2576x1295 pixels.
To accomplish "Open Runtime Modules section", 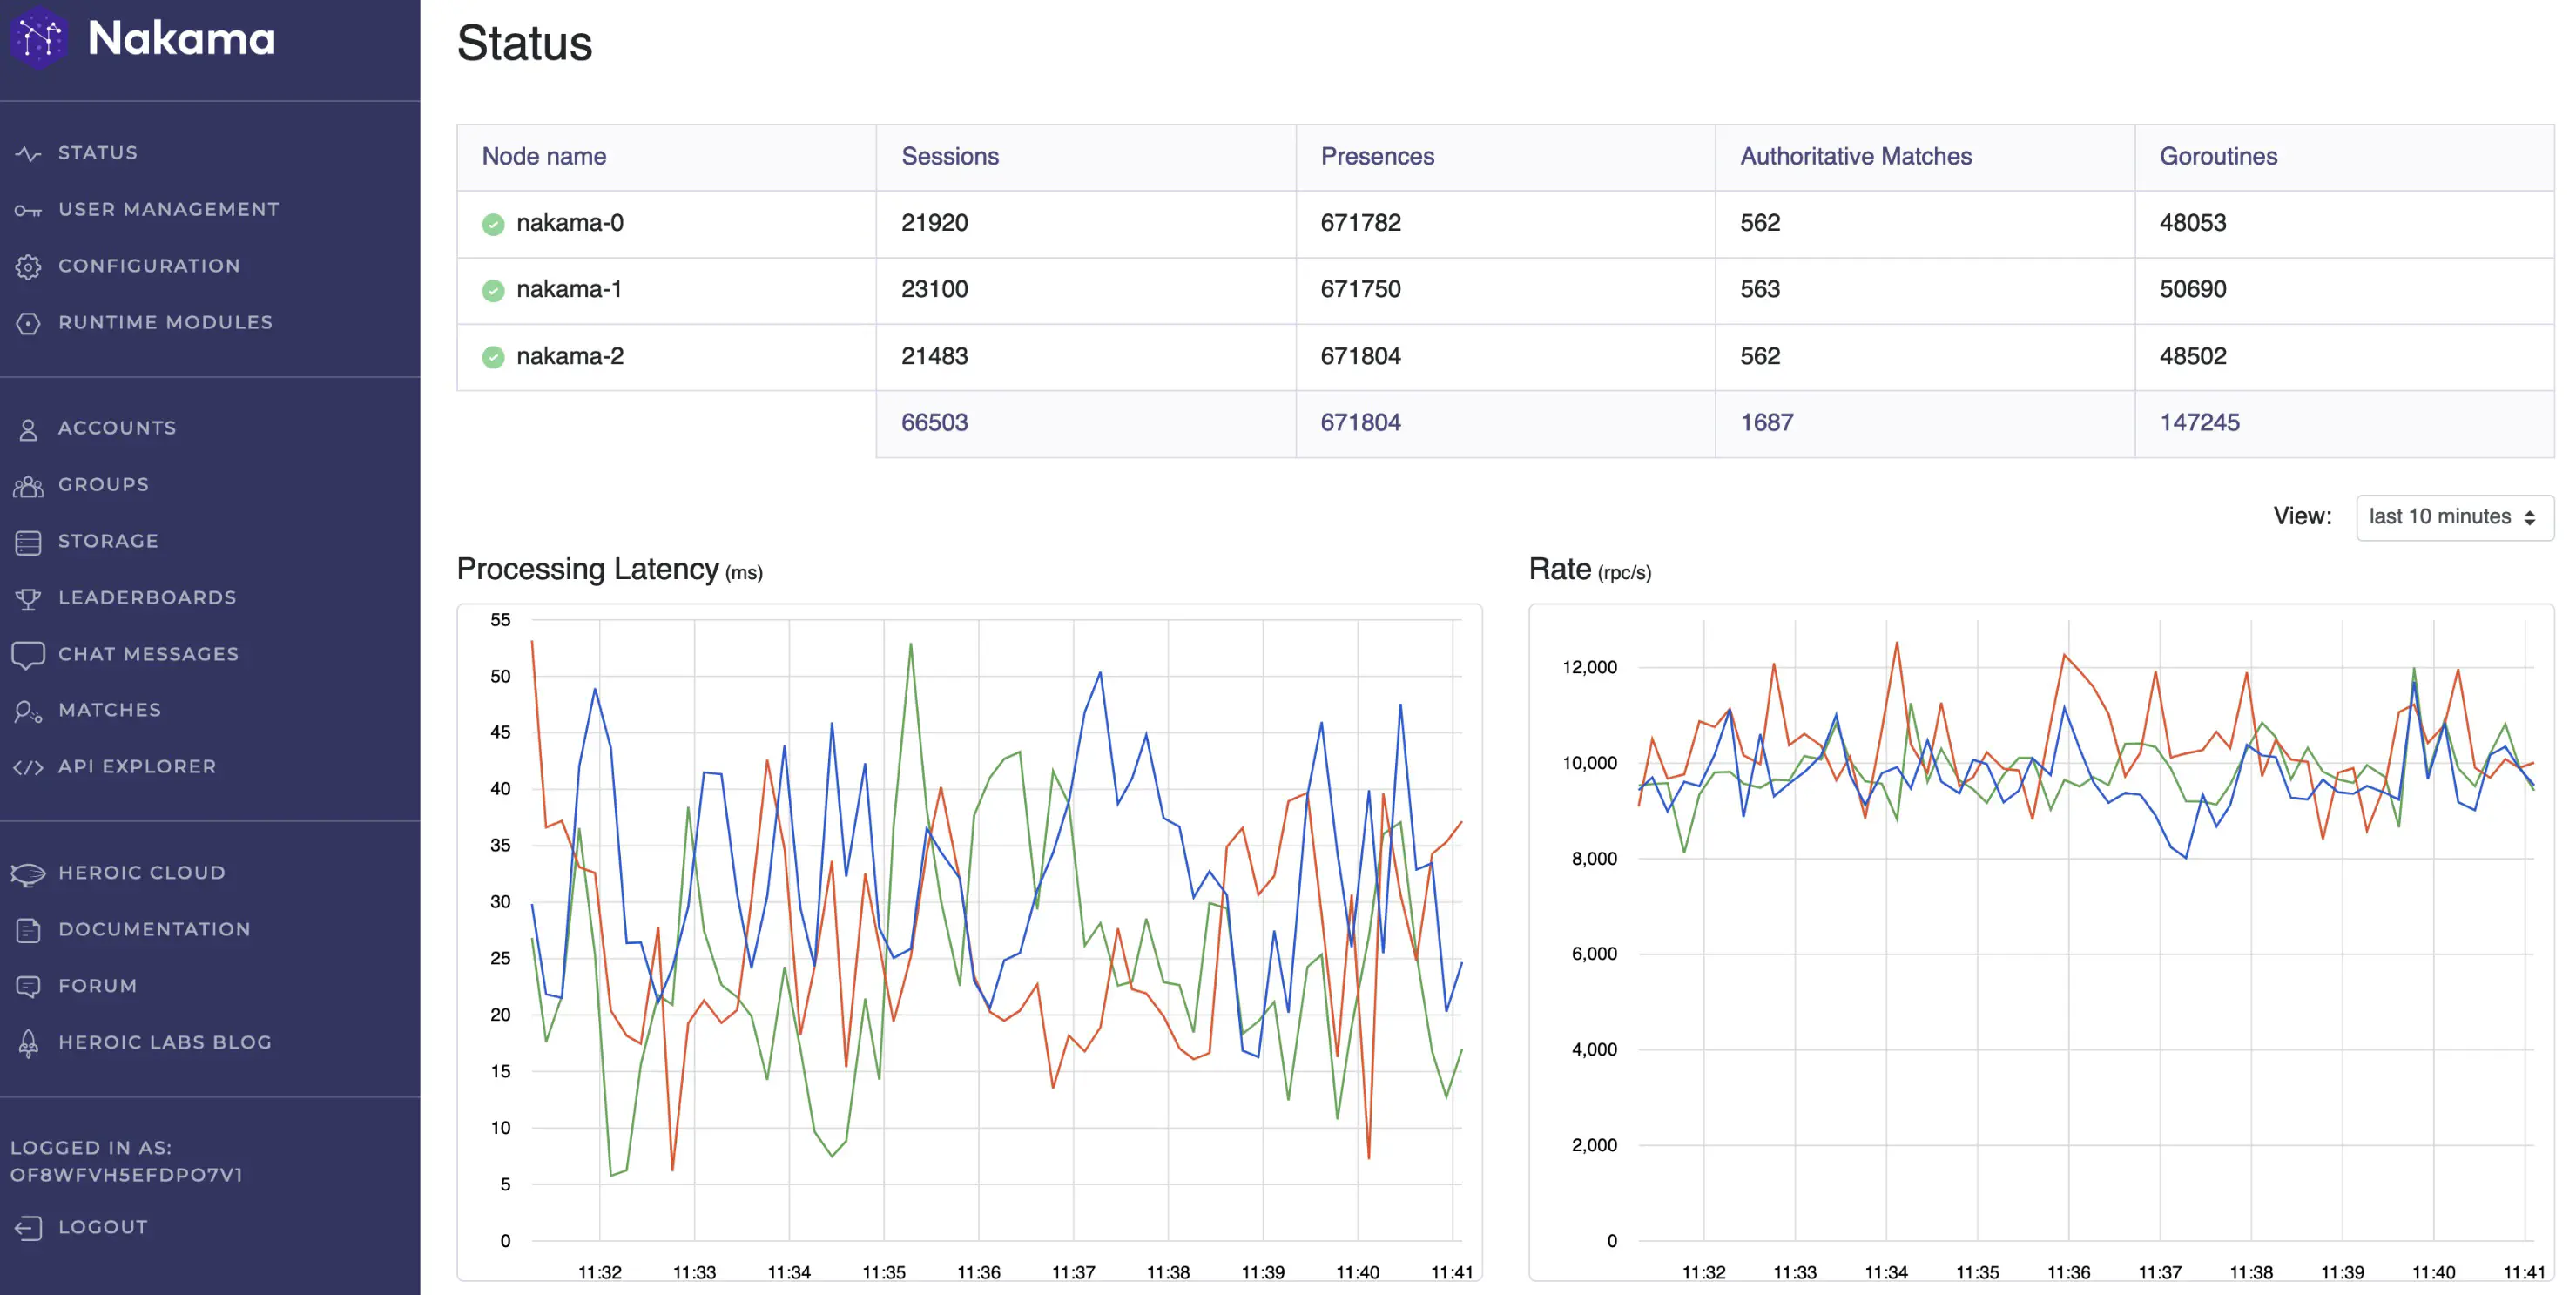I will click(165, 322).
